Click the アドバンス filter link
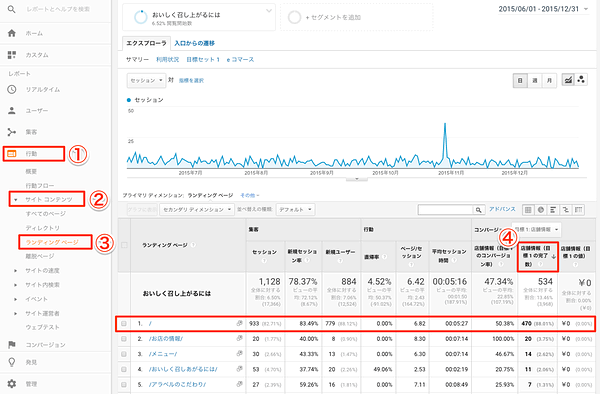600x394 pixels. click(502, 209)
